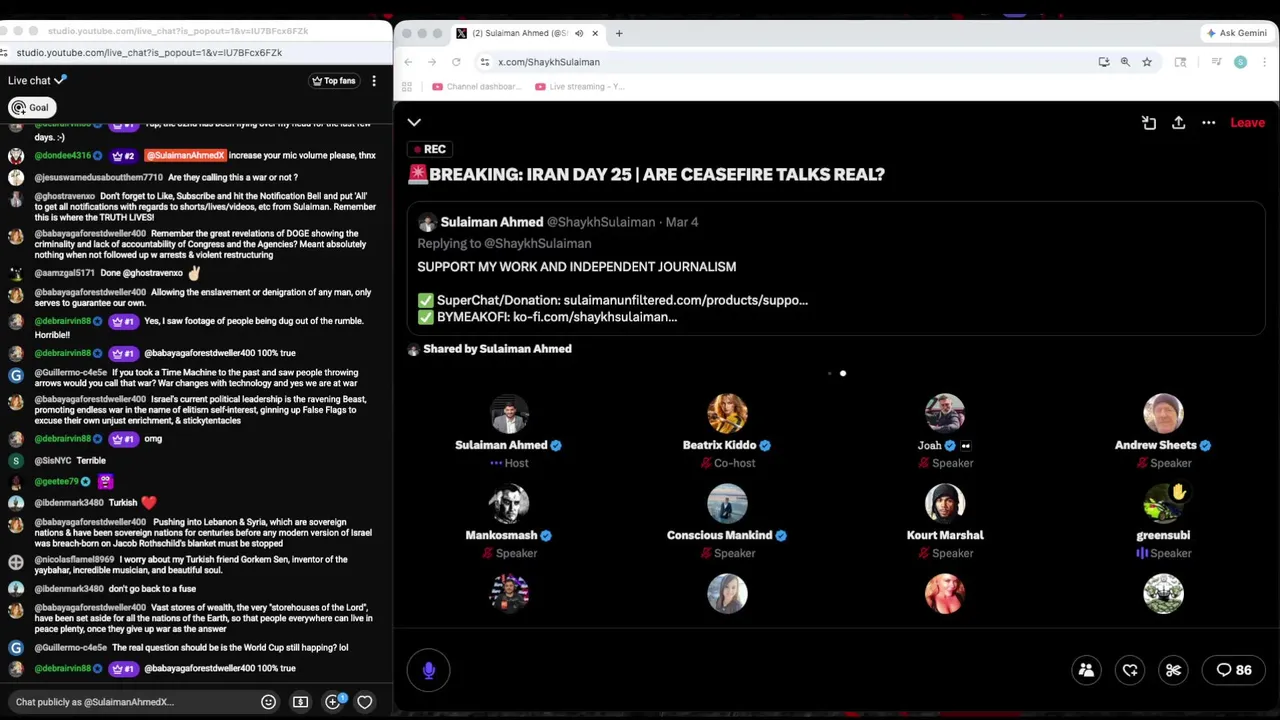The image size is (1280, 720).
Task: Toggle the purple microphone in the Space
Action: 429,671
